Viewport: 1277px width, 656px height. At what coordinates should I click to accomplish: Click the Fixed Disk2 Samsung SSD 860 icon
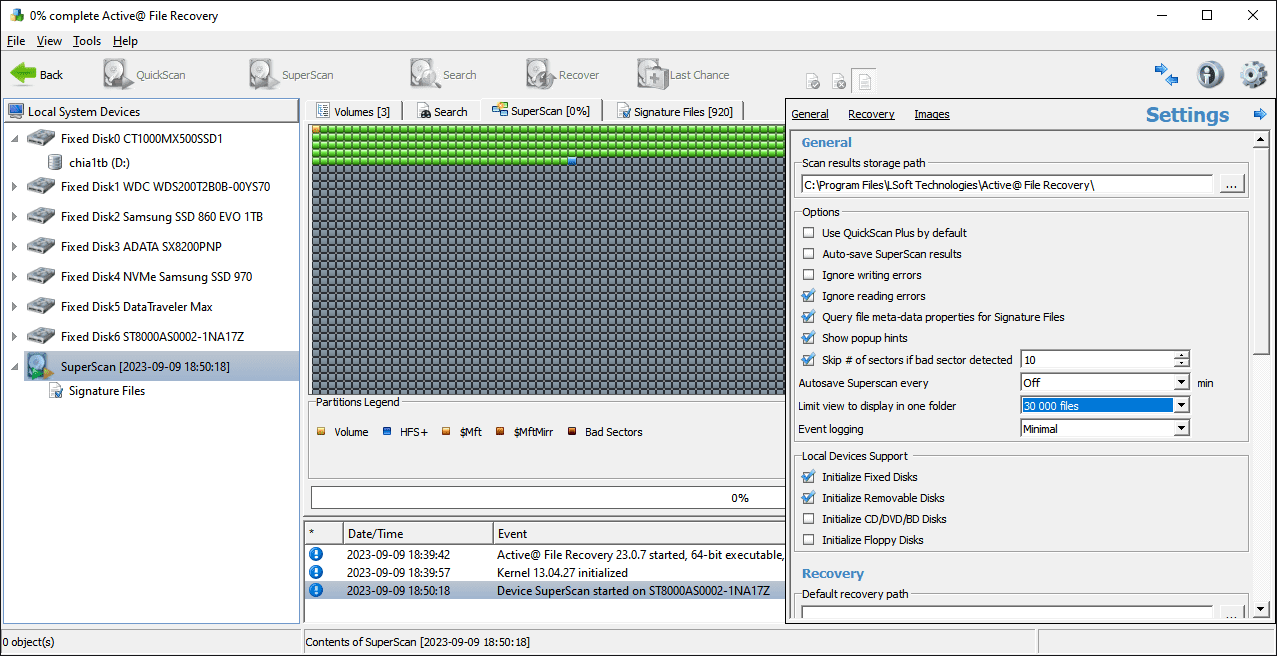[x=41, y=216]
